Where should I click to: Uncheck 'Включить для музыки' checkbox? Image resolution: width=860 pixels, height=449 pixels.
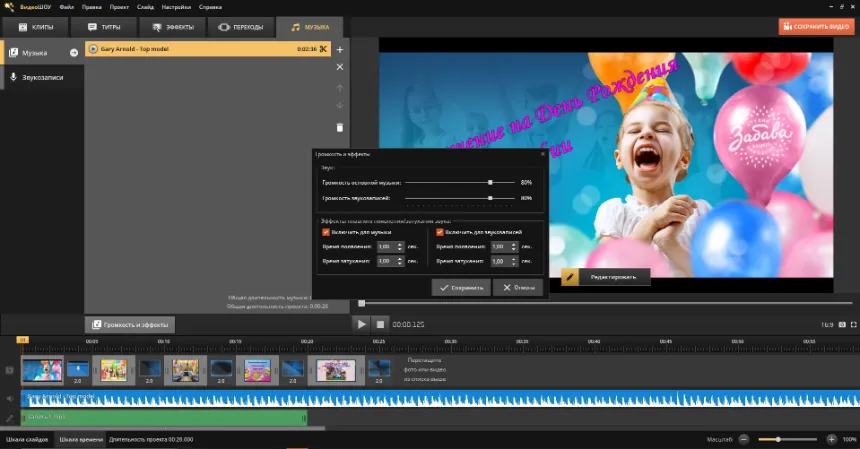326,232
